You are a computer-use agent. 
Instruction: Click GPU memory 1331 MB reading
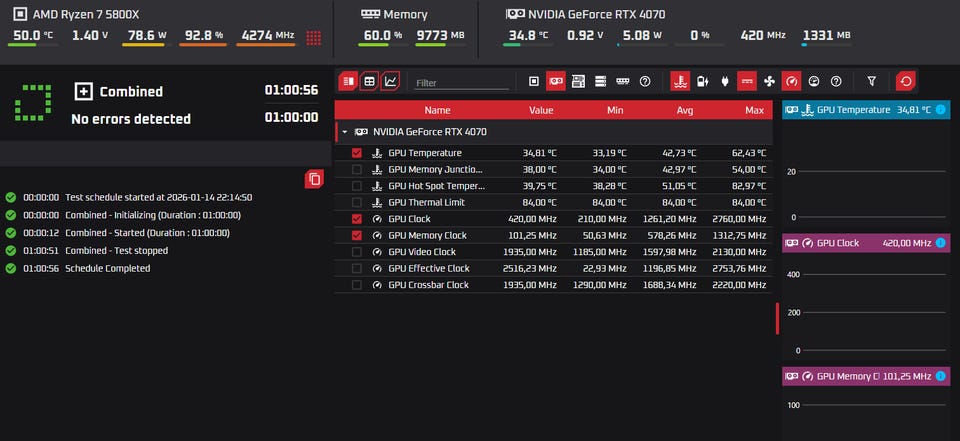tap(827, 36)
